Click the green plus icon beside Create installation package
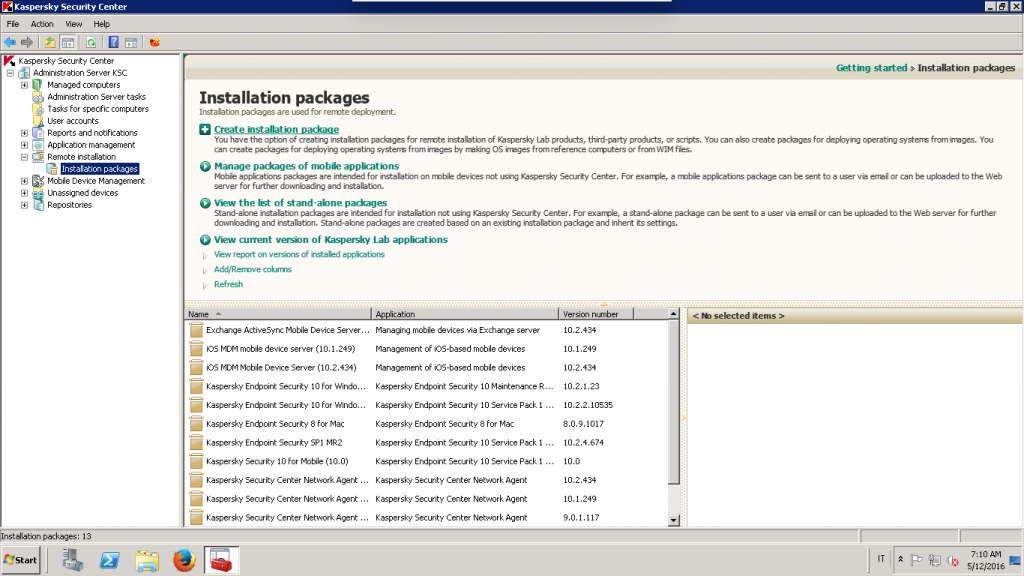The width and height of the screenshot is (1024, 576). pyautogui.click(x=205, y=129)
